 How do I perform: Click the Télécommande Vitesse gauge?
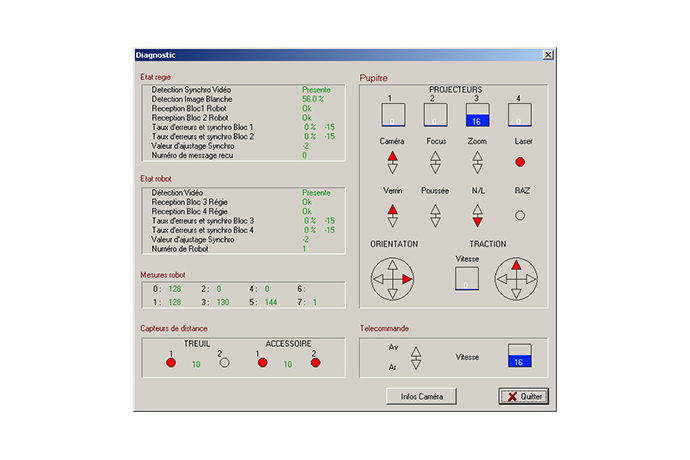[520, 357]
